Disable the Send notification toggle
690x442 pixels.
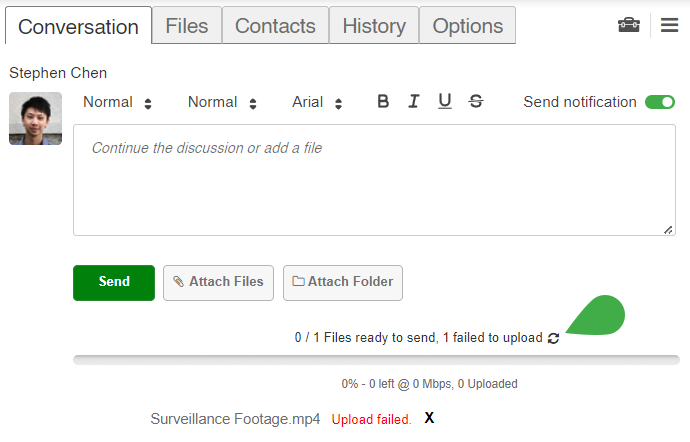click(x=660, y=102)
